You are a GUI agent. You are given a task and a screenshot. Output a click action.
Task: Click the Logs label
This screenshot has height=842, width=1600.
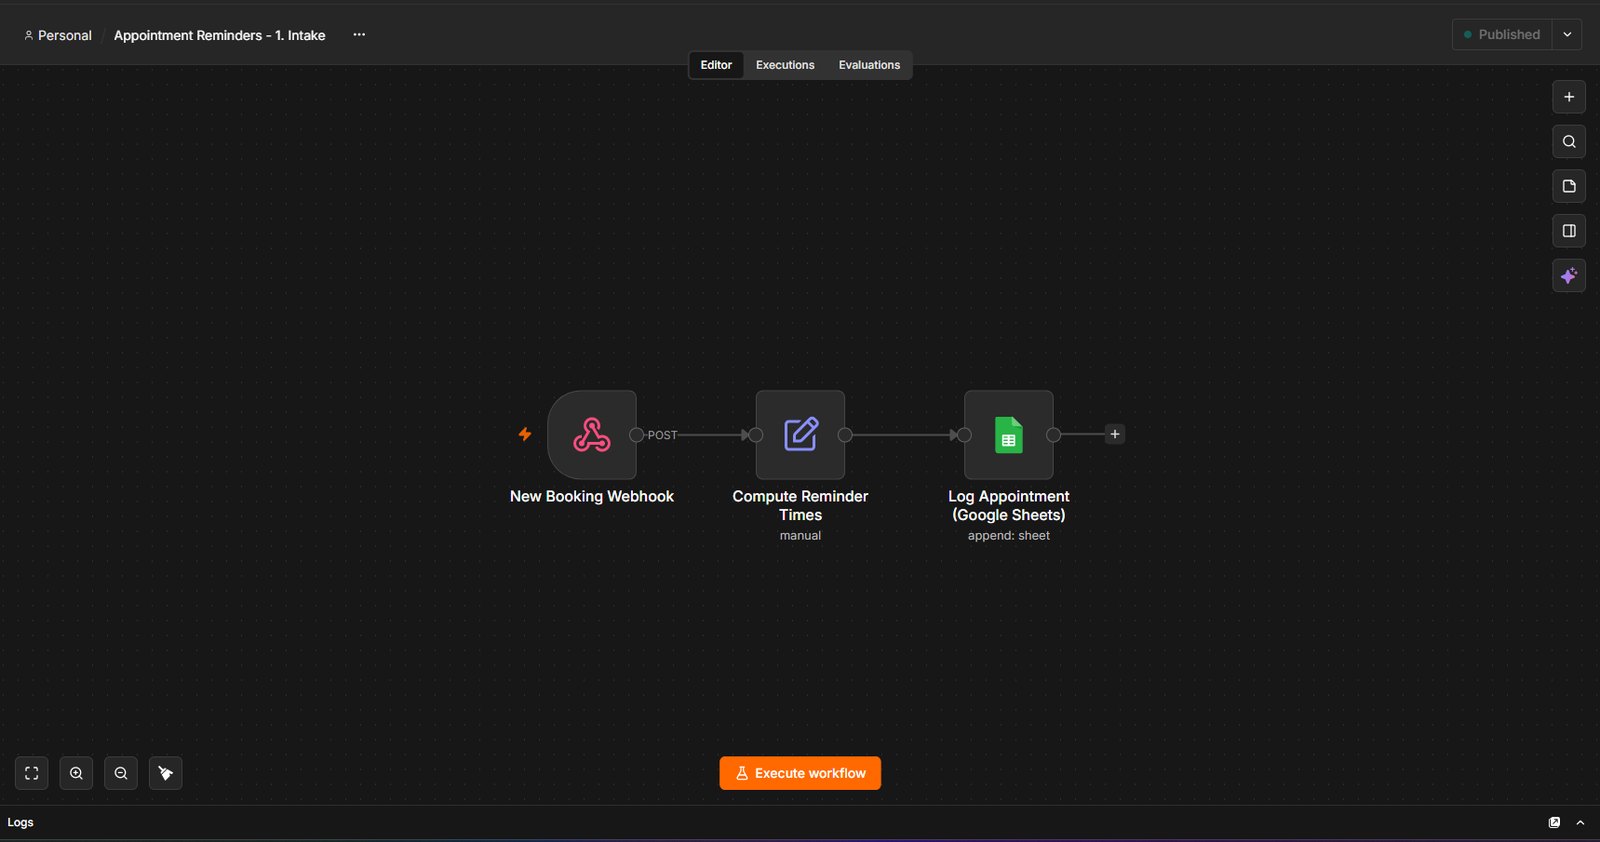point(20,822)
